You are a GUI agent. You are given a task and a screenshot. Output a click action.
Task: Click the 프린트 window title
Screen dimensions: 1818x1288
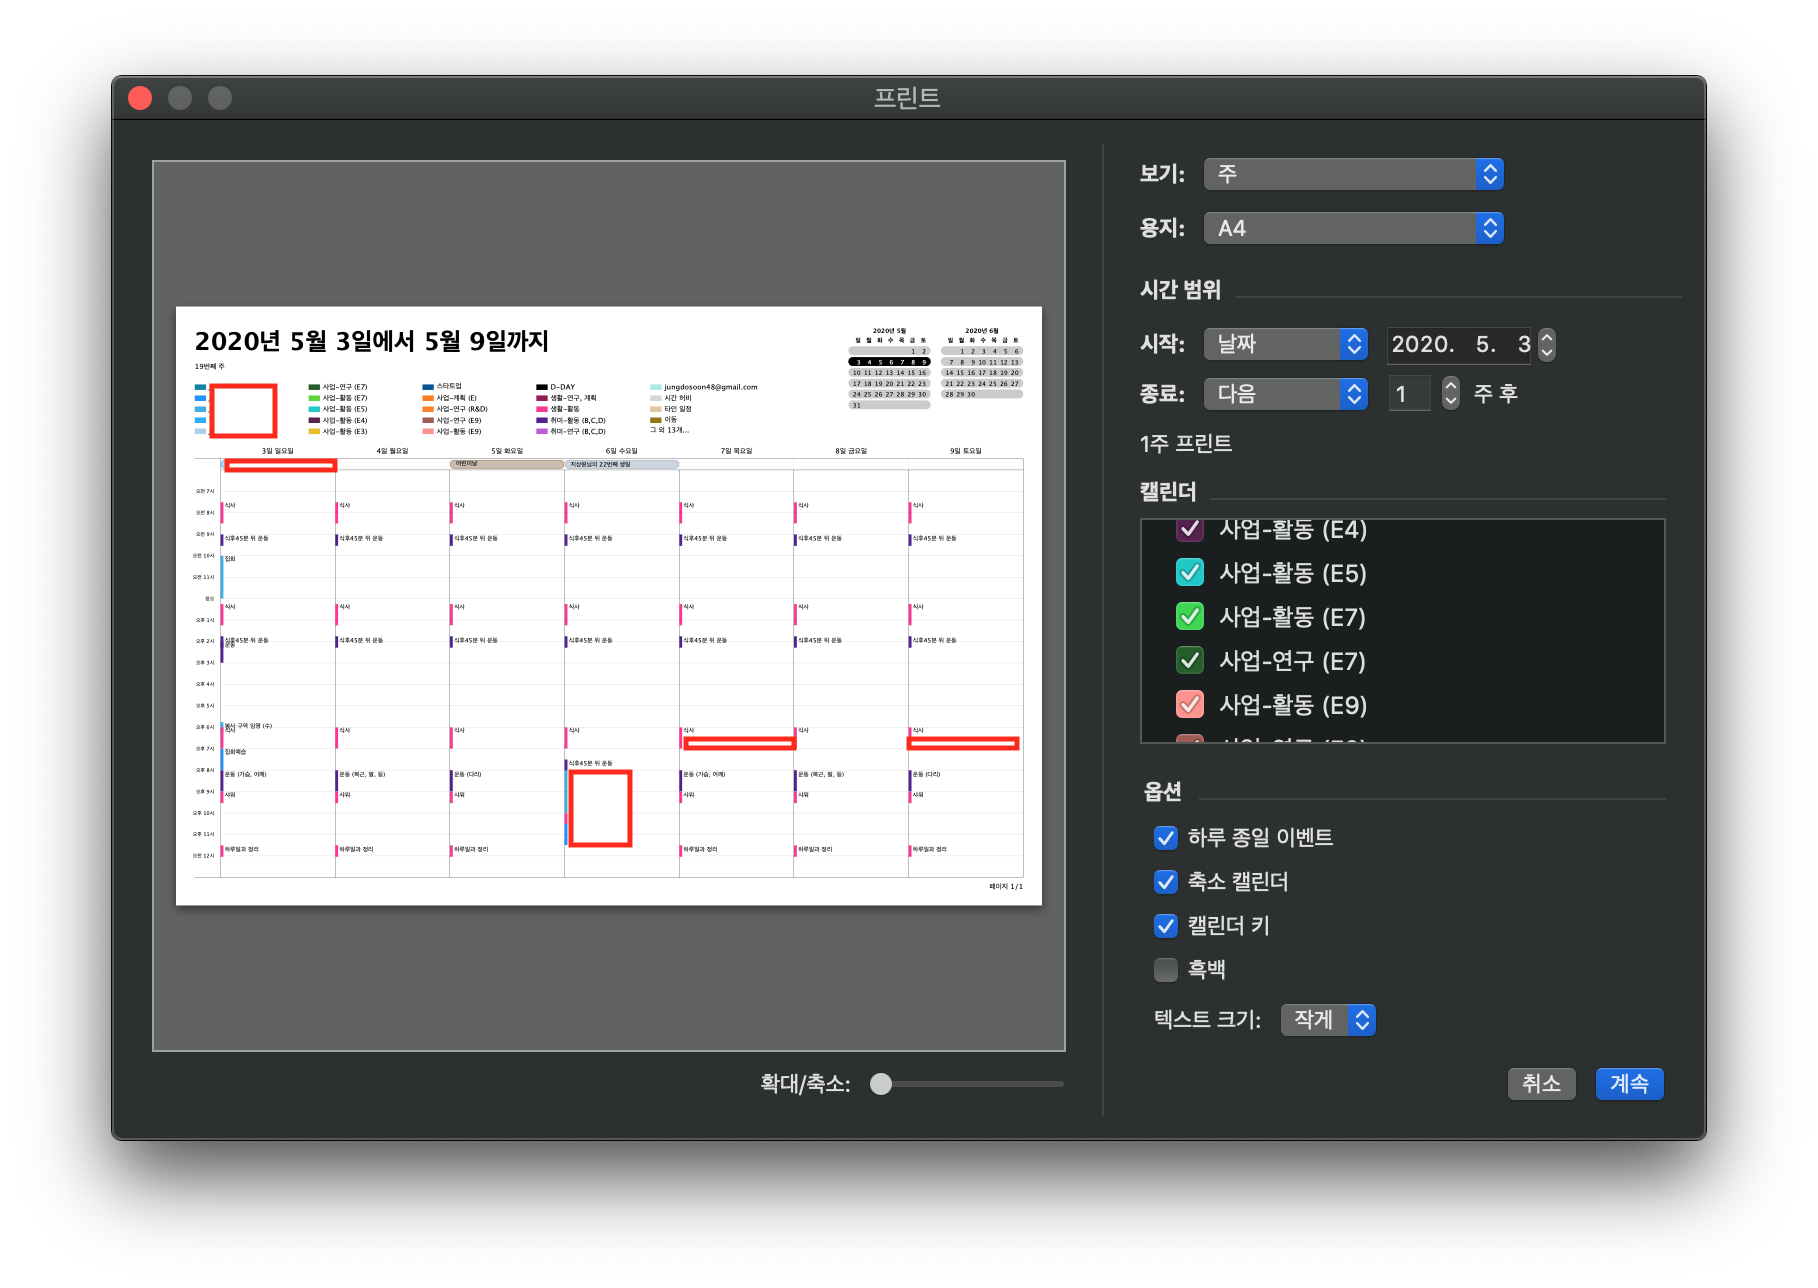click(x=907, y=98)
